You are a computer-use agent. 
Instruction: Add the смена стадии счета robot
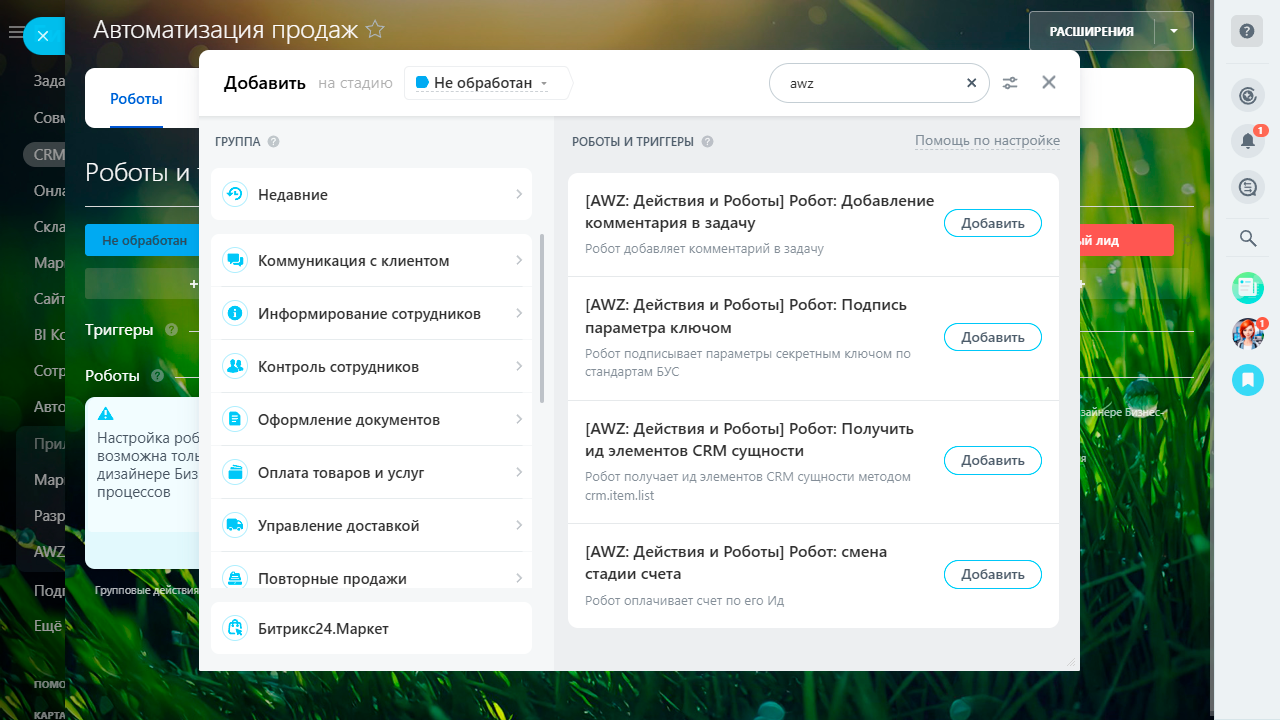992,575
